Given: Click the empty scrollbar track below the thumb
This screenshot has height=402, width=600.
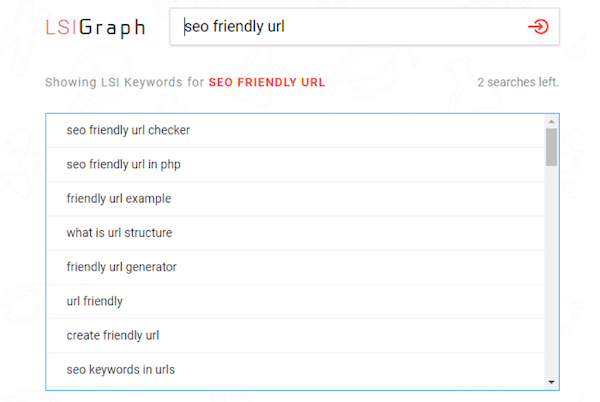Looking at the screenshot, I should coord(551,270).
